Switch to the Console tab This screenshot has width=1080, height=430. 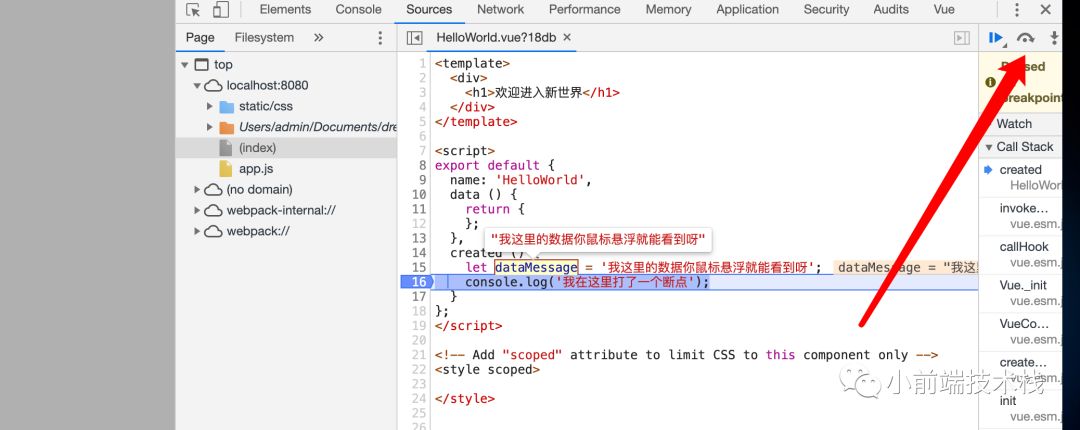pyautogui.click(x=358, y=10)
